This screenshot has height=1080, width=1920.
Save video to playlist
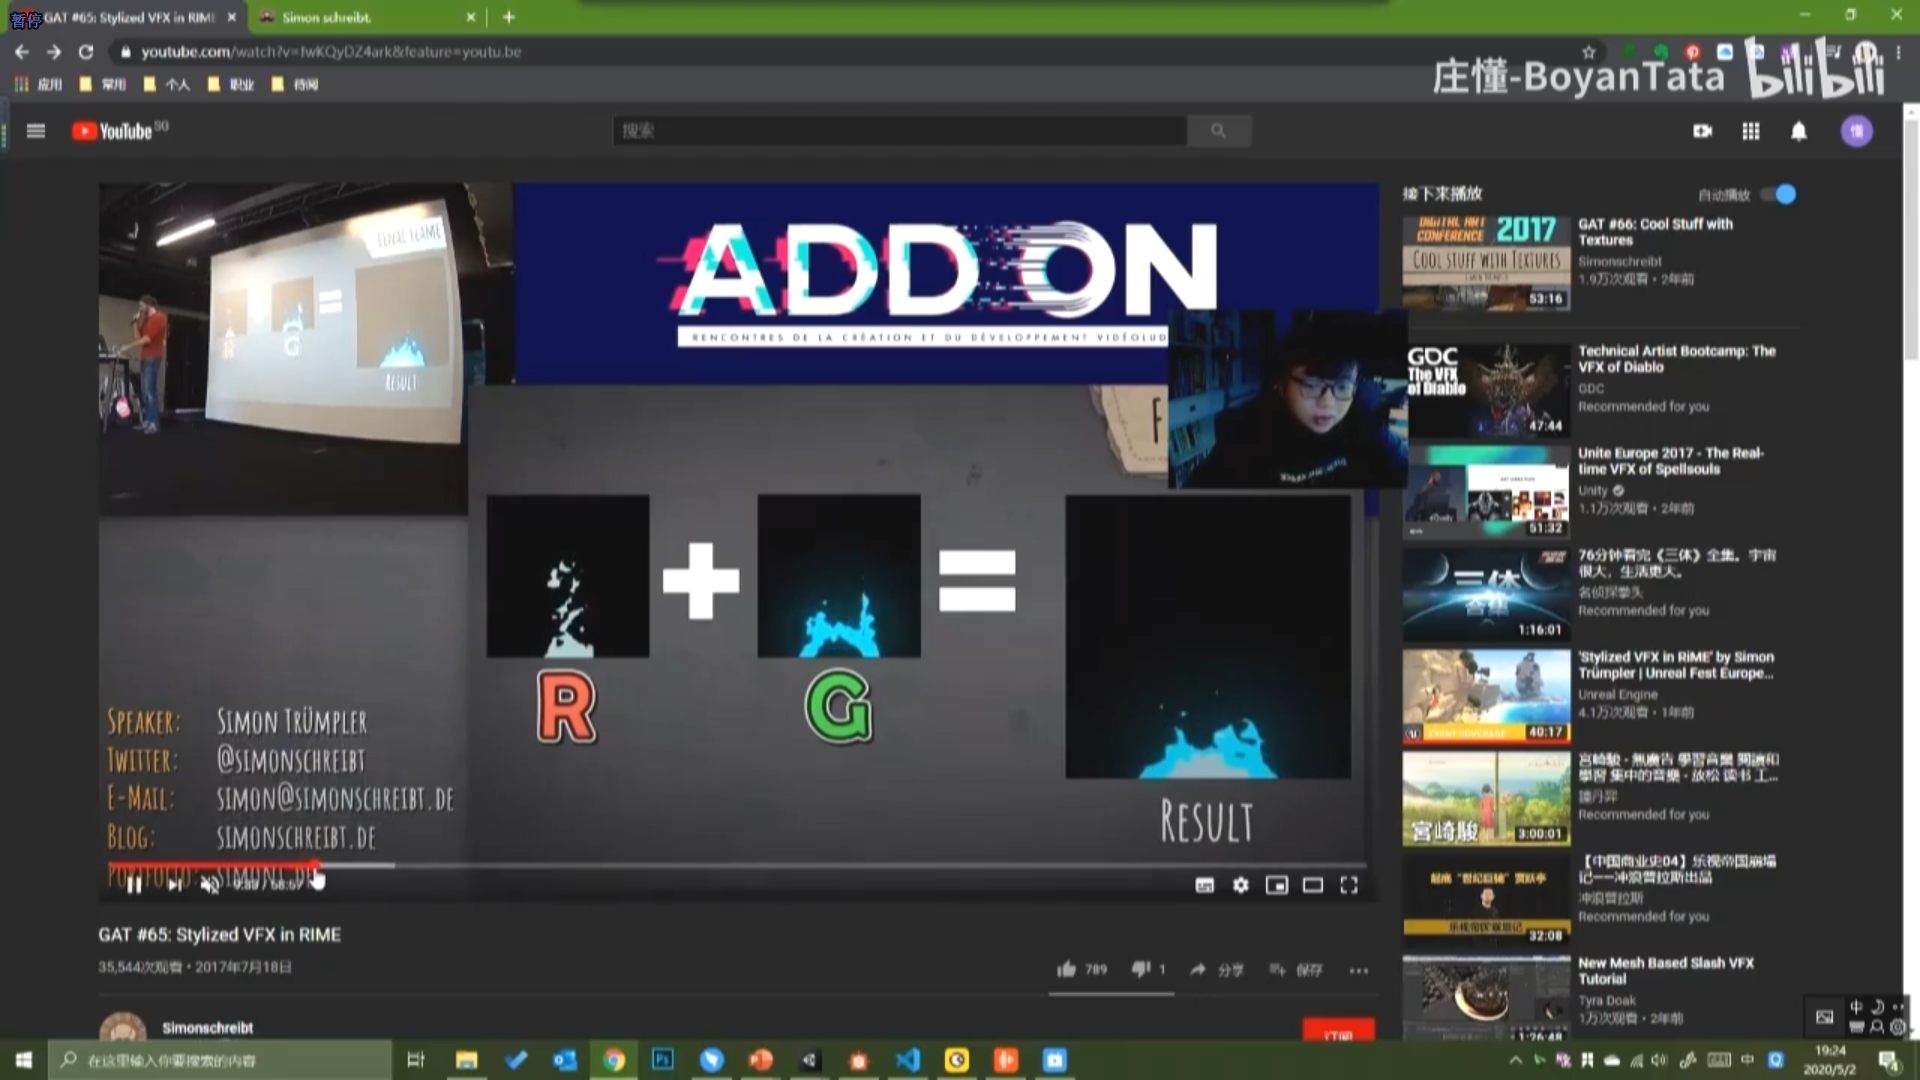1296,969
